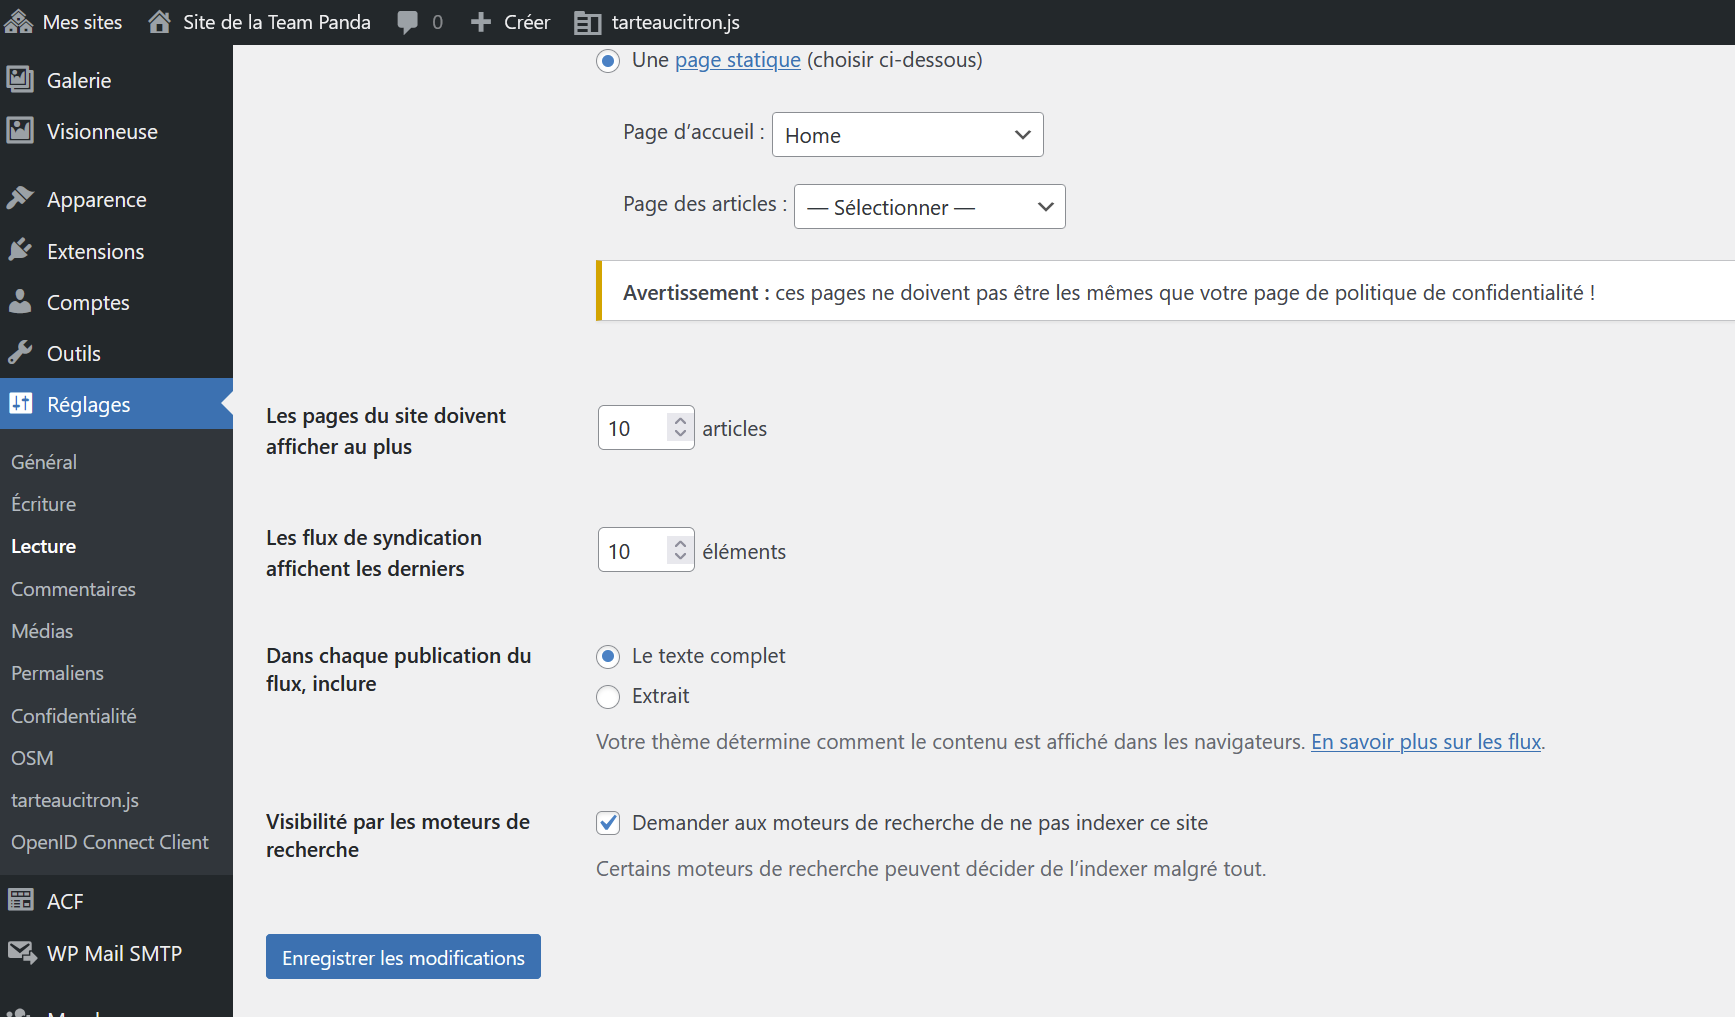Open the WP Mail SMTP menu label
The image size is (1735, 1017).
pyautogui.click(x=115, y=953)
